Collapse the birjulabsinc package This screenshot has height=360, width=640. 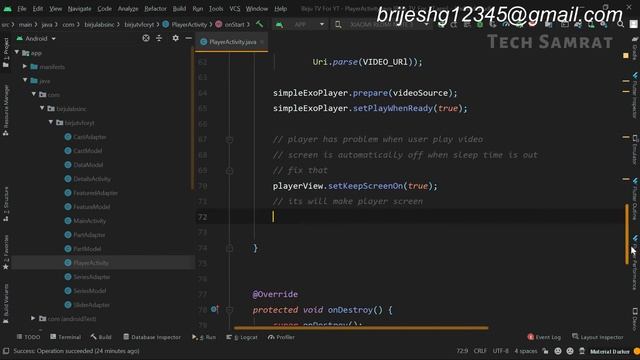pyautogui.click(x=42, y=109)
